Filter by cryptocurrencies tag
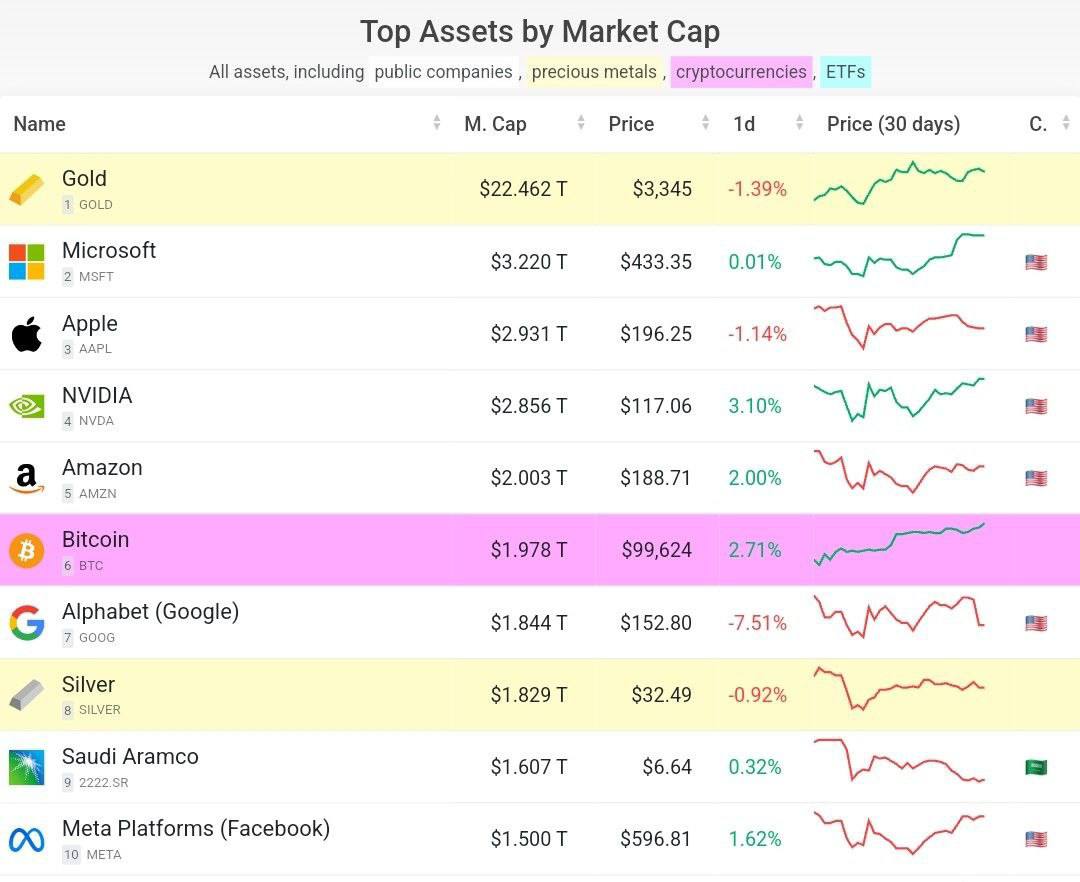This screenshot has height=882, width=1080. (741, 72)
